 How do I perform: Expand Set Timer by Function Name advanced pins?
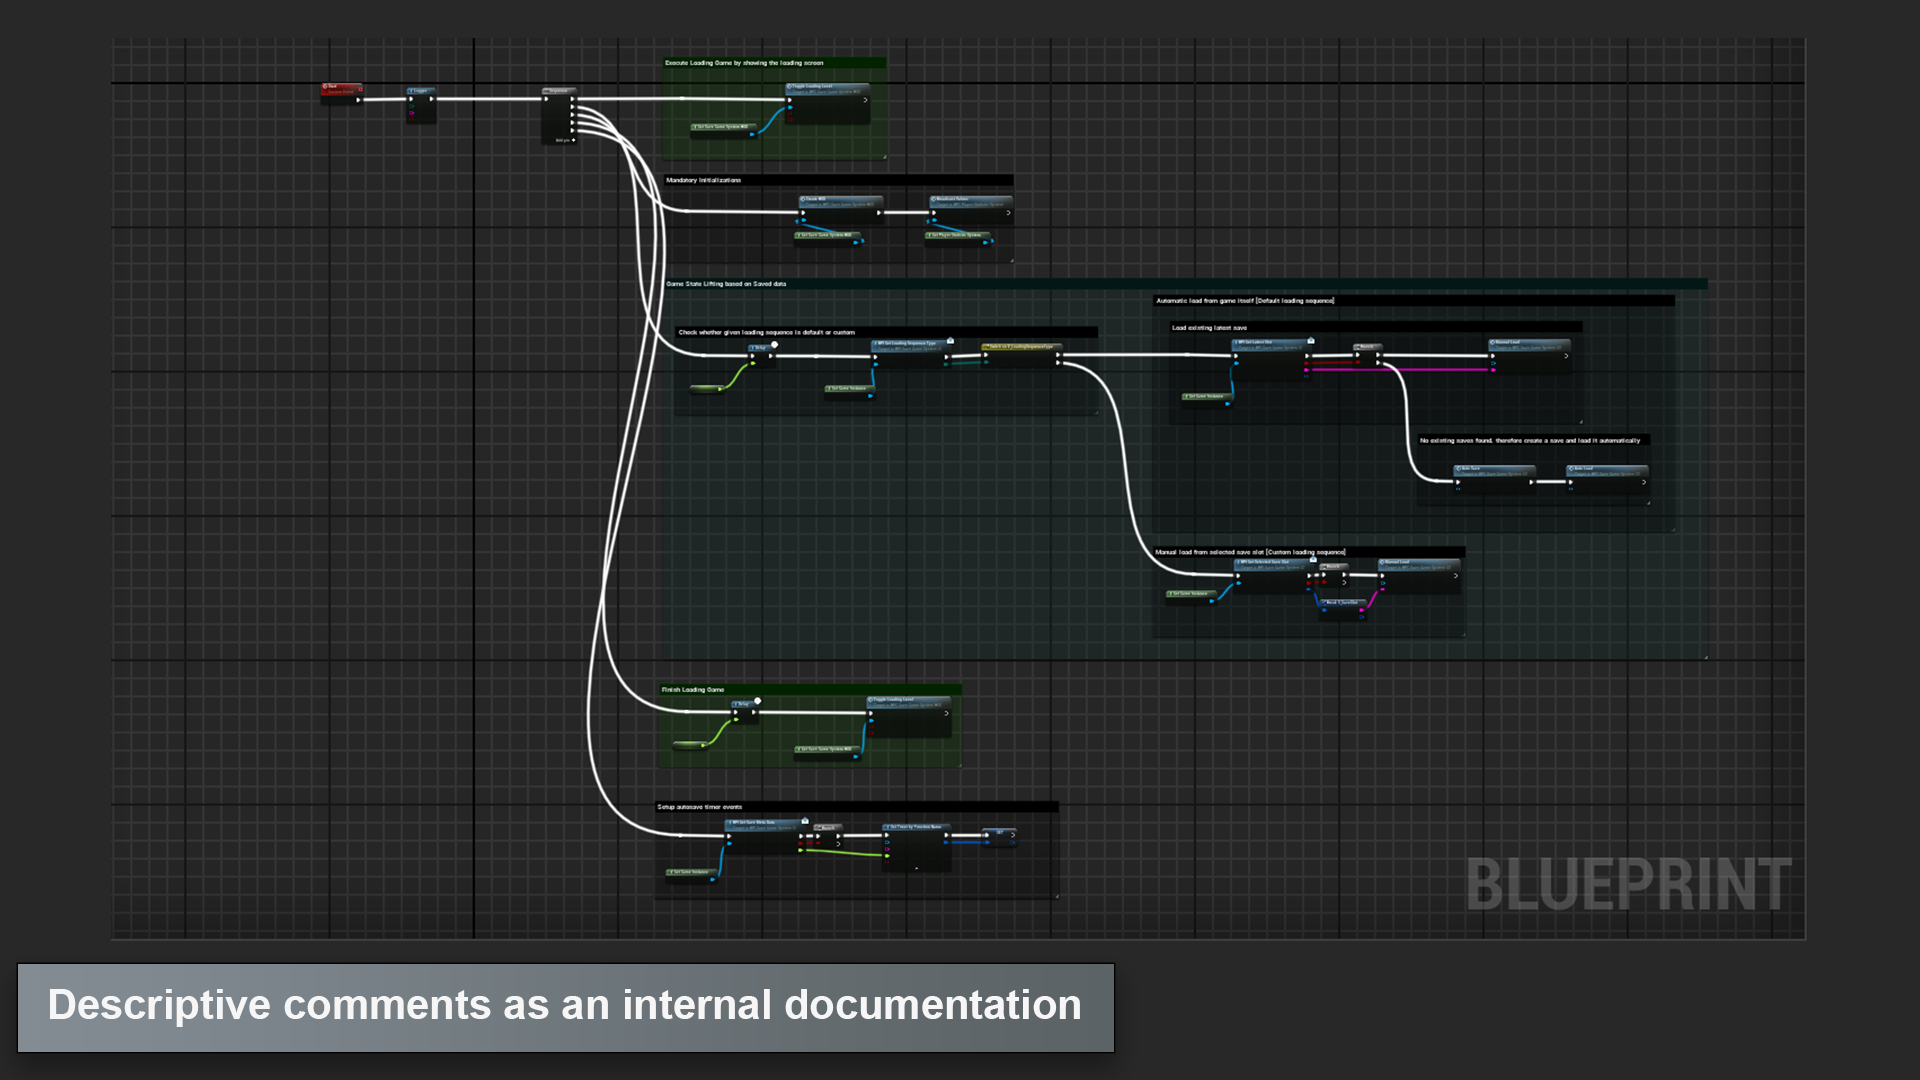click(916, 867)
